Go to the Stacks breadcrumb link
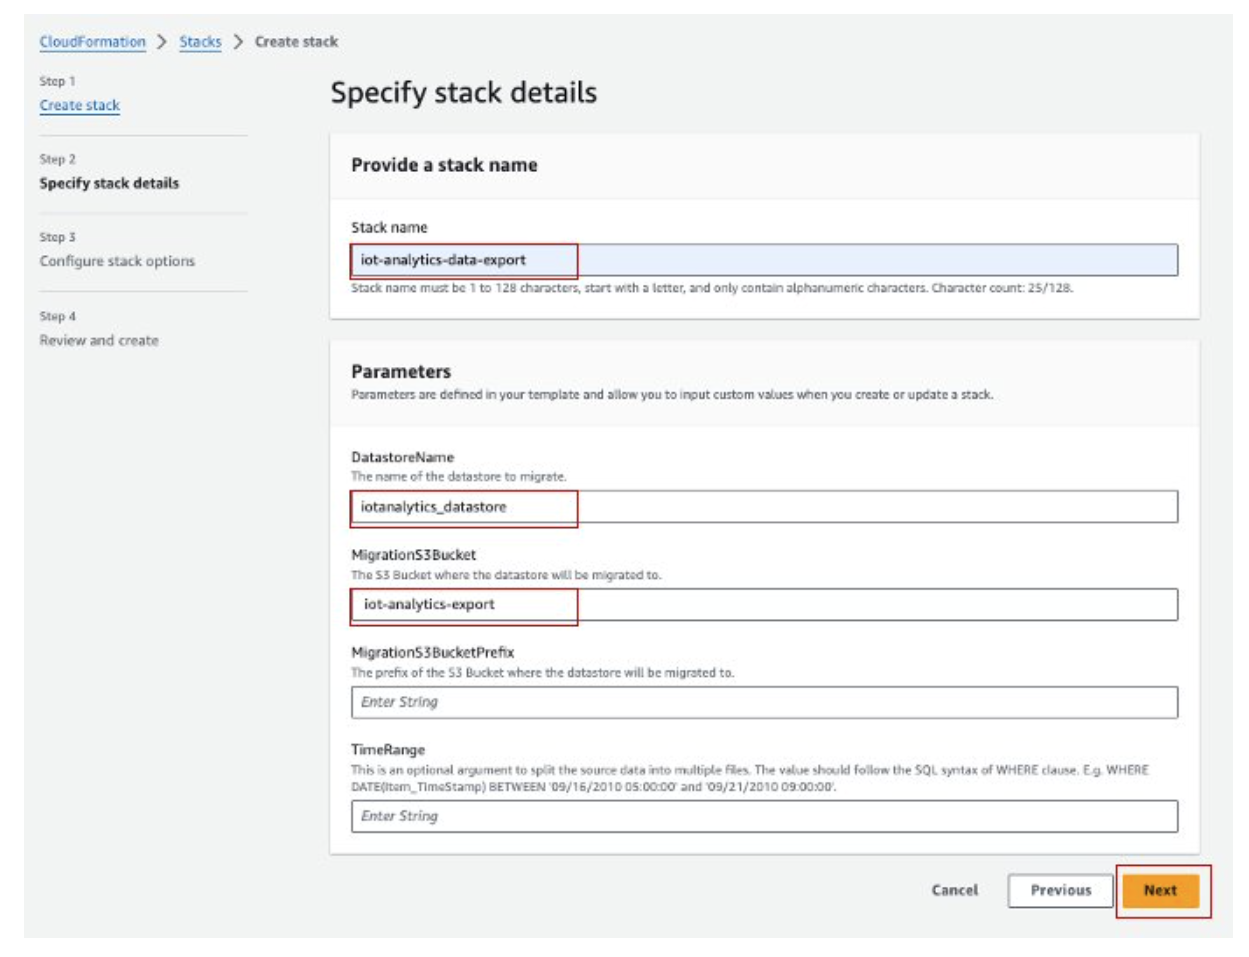Viewport: 1249px width, 957px height. click(x=200, y=42)
